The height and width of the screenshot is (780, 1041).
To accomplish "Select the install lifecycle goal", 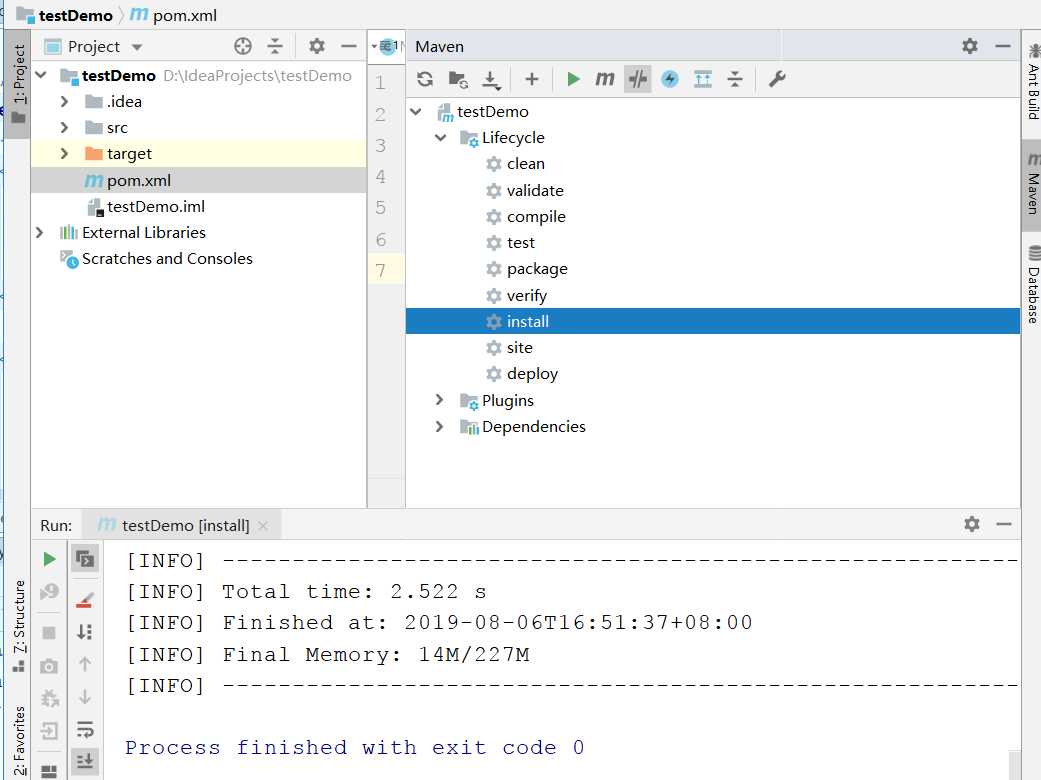I will pos(712,321).
